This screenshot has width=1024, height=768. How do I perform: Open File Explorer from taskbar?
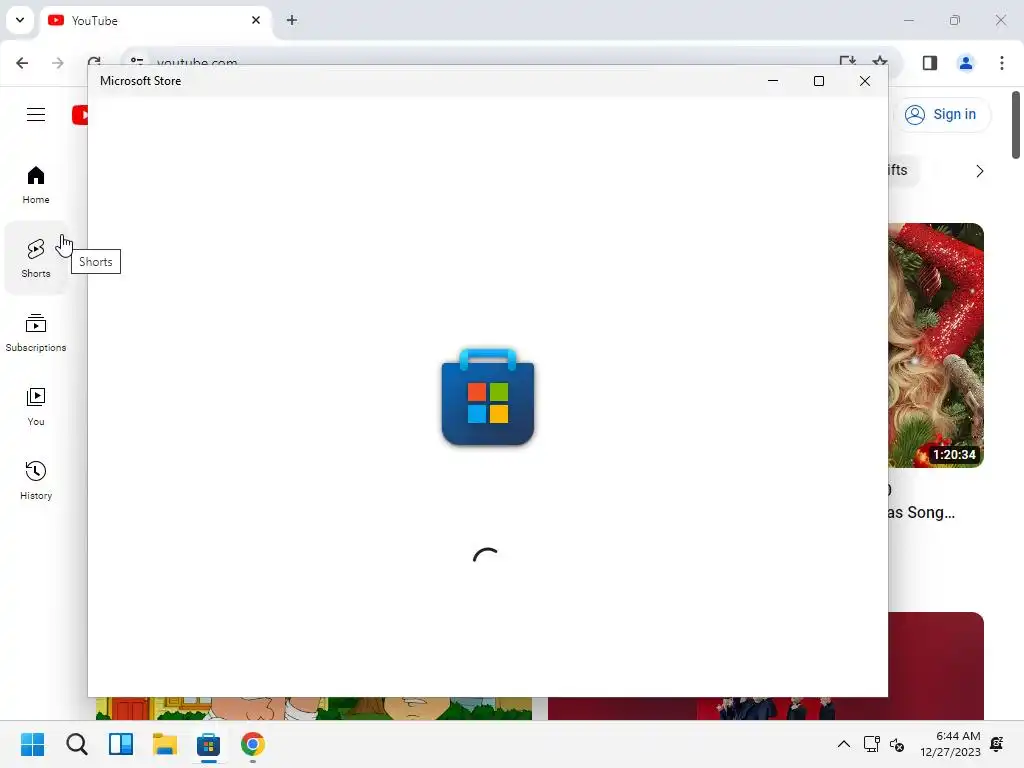(x=165, y=744)
